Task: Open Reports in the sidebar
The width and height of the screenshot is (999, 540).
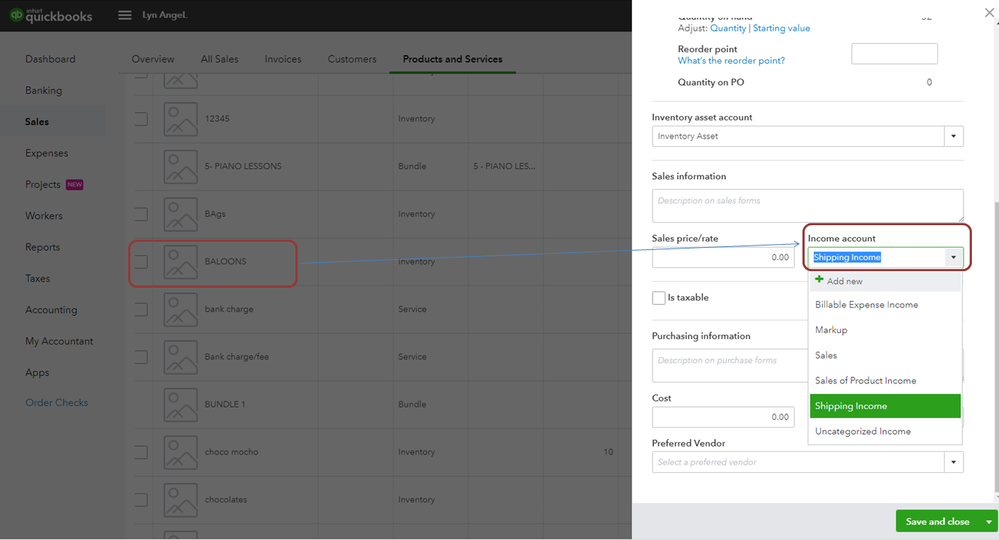Action: (x=43, y=247)
